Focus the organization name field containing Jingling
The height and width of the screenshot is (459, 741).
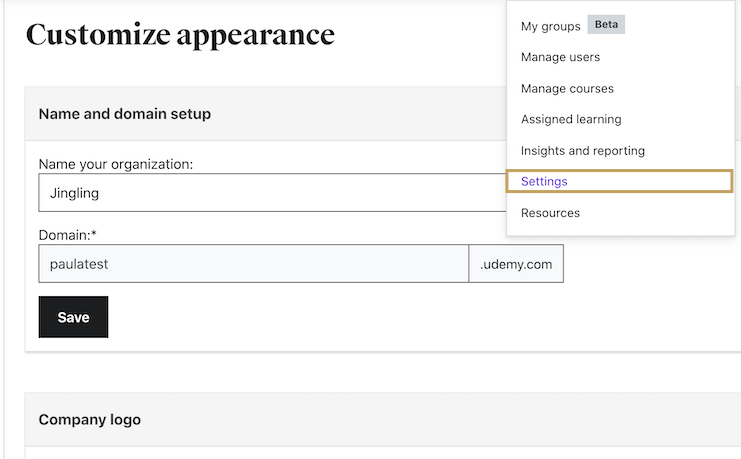pos(270,193)
